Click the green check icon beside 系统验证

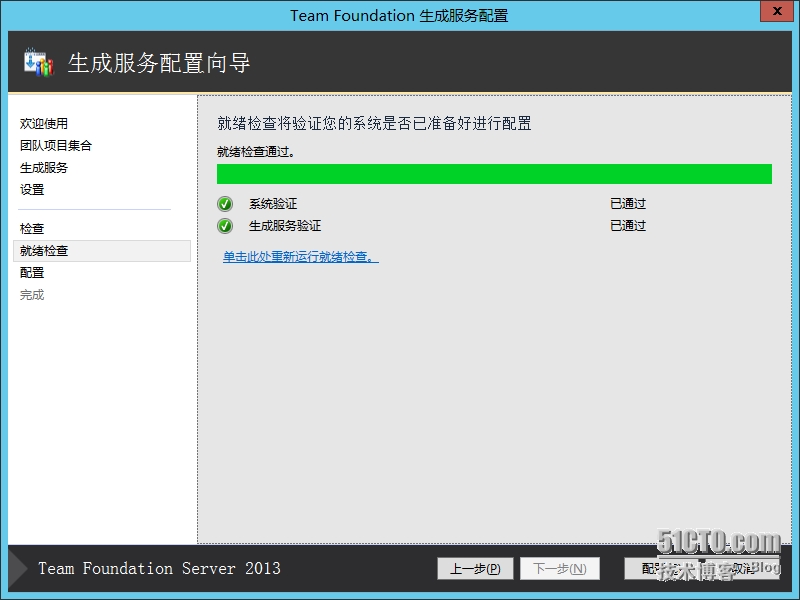point(224,204)
